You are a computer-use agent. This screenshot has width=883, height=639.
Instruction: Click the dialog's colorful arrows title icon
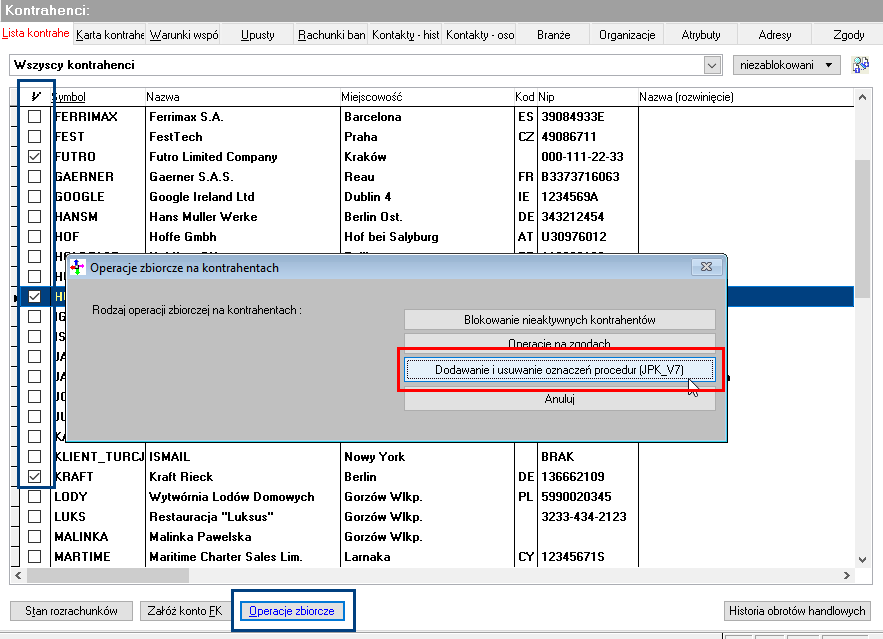[x=77, y=267]
